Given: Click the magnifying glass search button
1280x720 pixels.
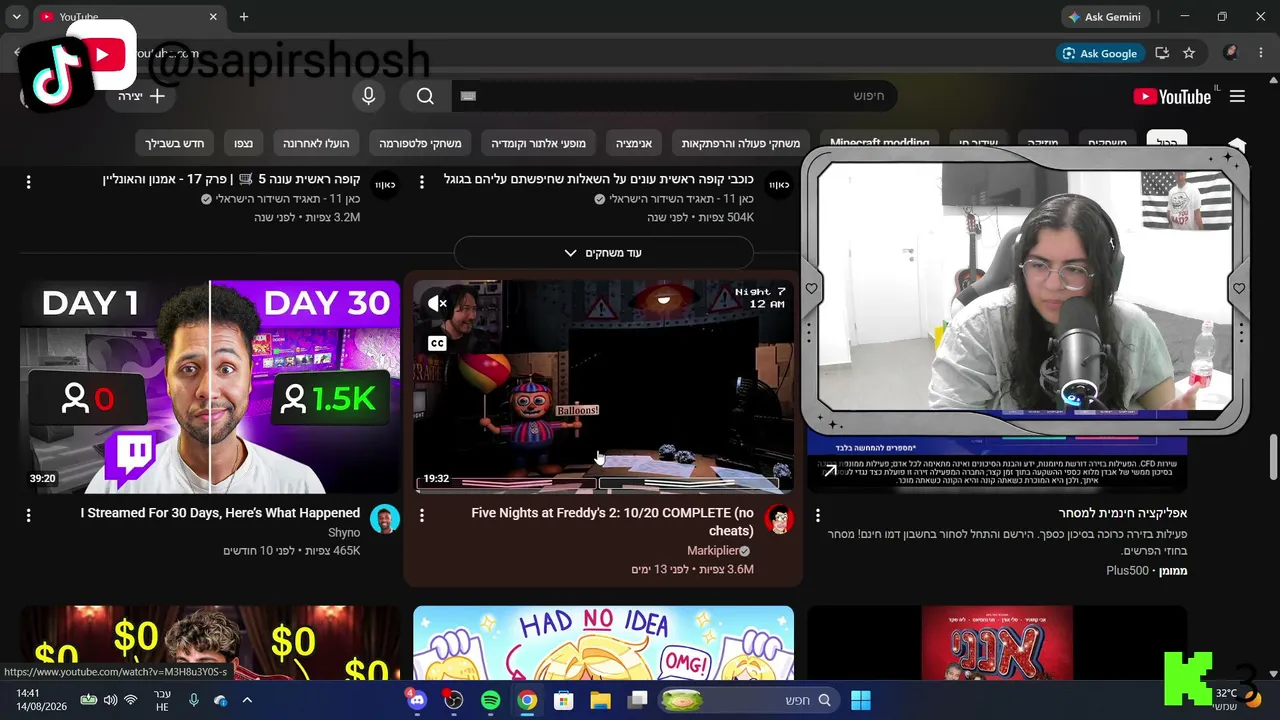Looking at the screenshot, I should click(x=425, y=96).
